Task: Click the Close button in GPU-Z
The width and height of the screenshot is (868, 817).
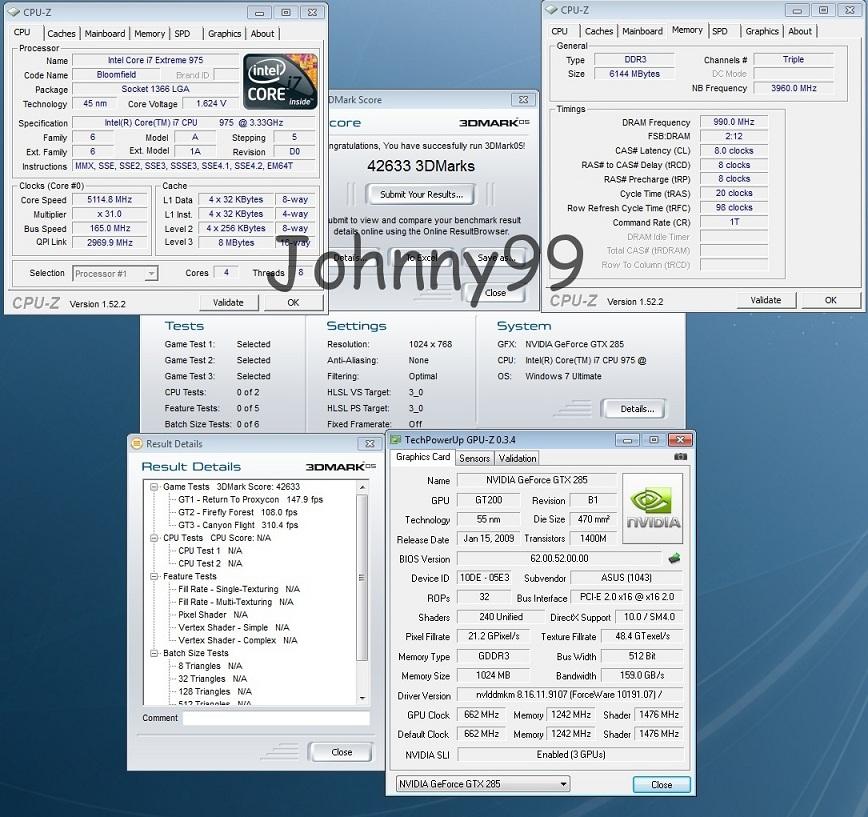Action: pos(662,784)
